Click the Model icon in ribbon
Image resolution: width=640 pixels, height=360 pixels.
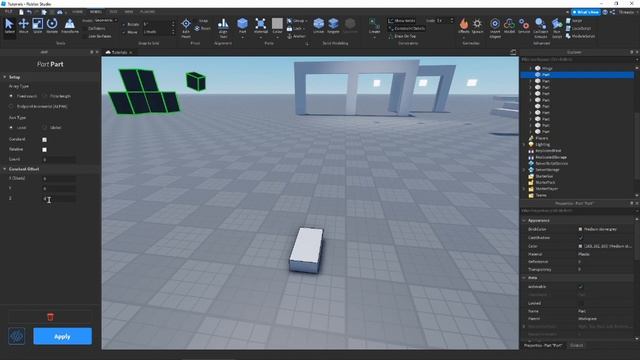tap(509, 26)
